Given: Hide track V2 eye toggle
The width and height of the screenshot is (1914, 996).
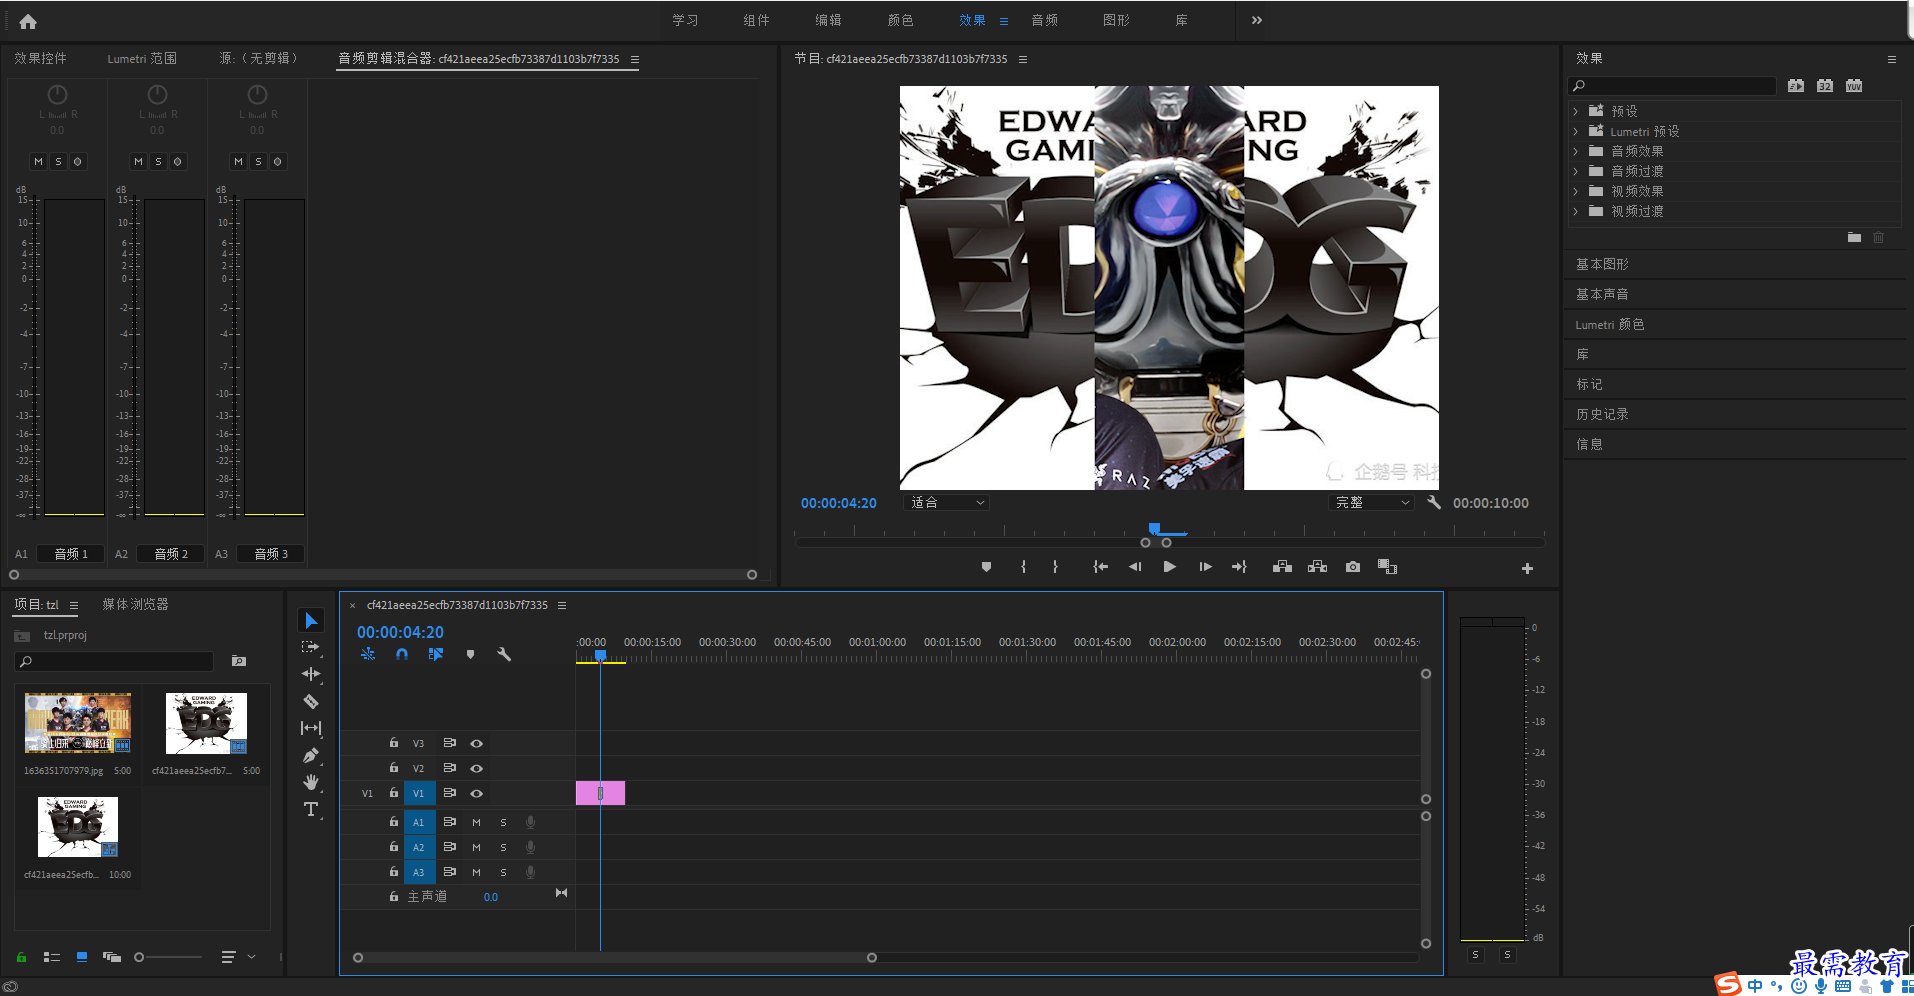Looking at the screenshot, I should tap(477, 768).
